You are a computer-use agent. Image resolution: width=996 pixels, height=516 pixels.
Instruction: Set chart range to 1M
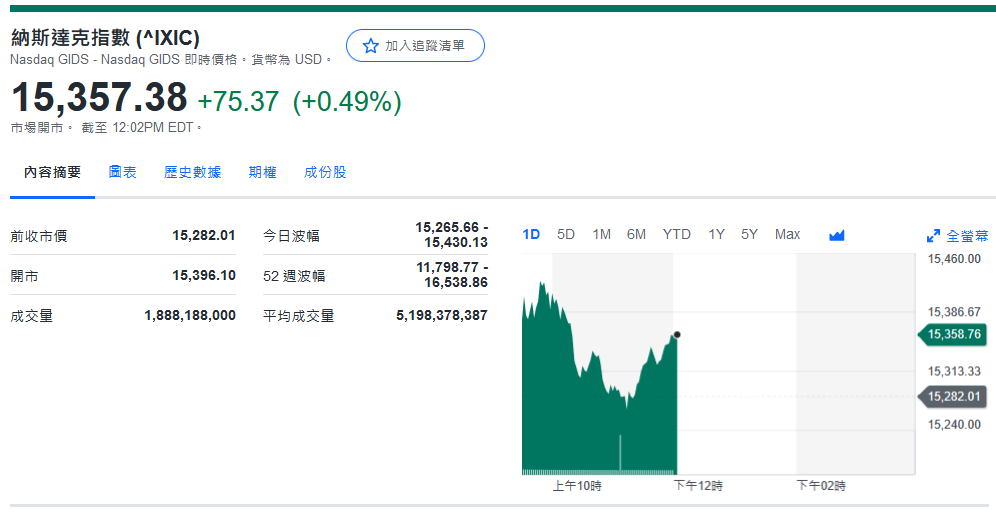pos(601,234)
